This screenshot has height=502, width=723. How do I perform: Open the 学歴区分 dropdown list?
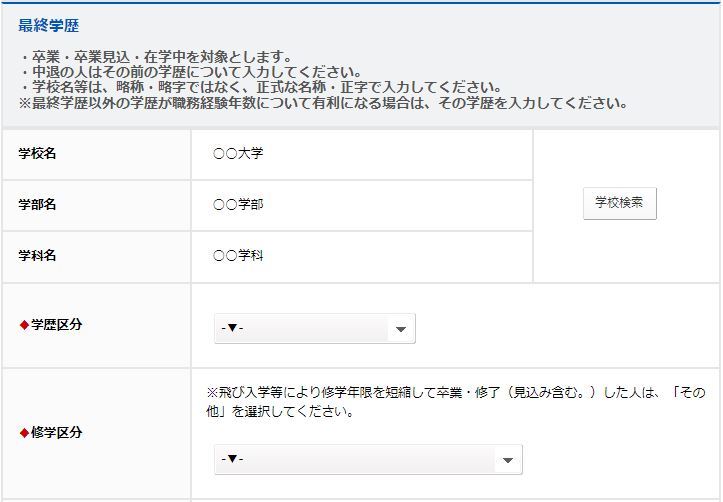point(314,329)
